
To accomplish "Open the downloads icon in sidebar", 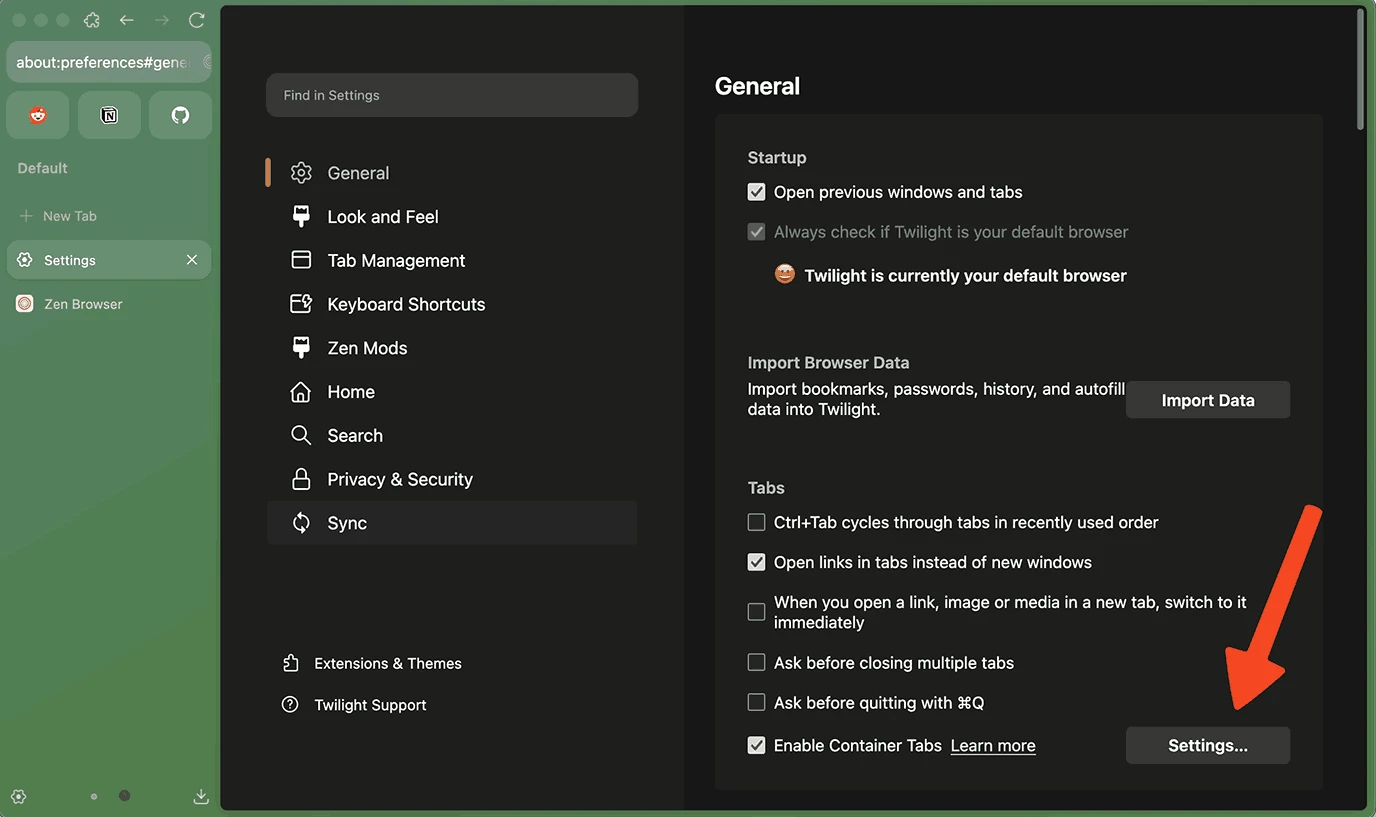I will click(x=201, y=797).
